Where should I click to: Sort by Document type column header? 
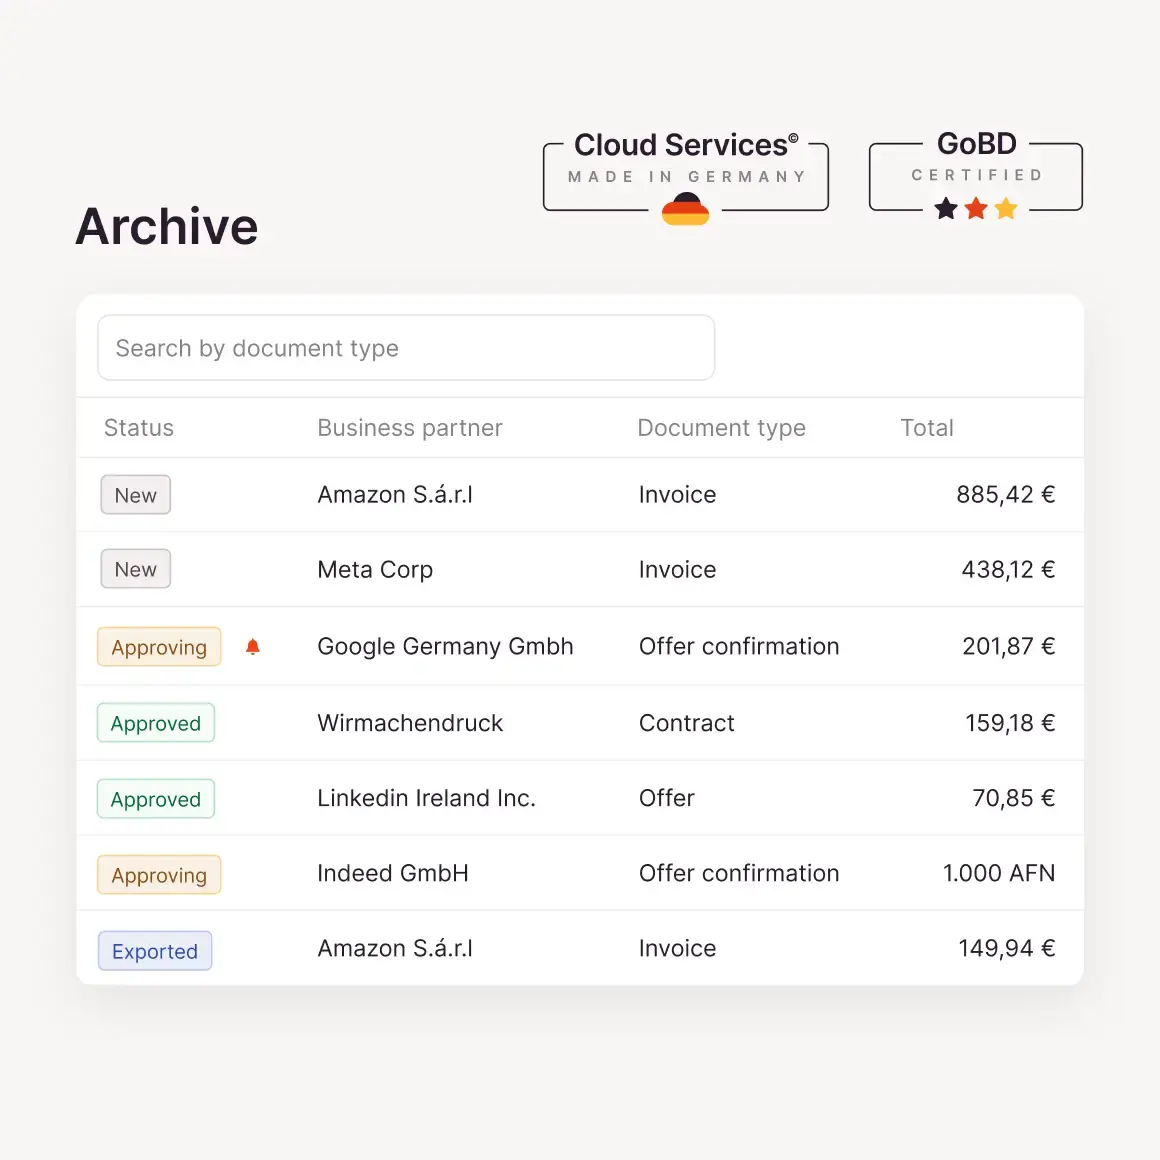pyautogui.click(x=721, y=428)
